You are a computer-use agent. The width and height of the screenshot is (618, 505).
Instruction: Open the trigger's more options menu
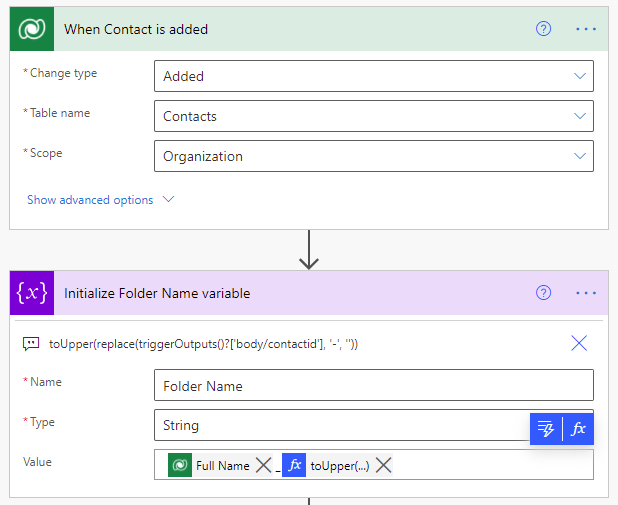tap(586, 29)
